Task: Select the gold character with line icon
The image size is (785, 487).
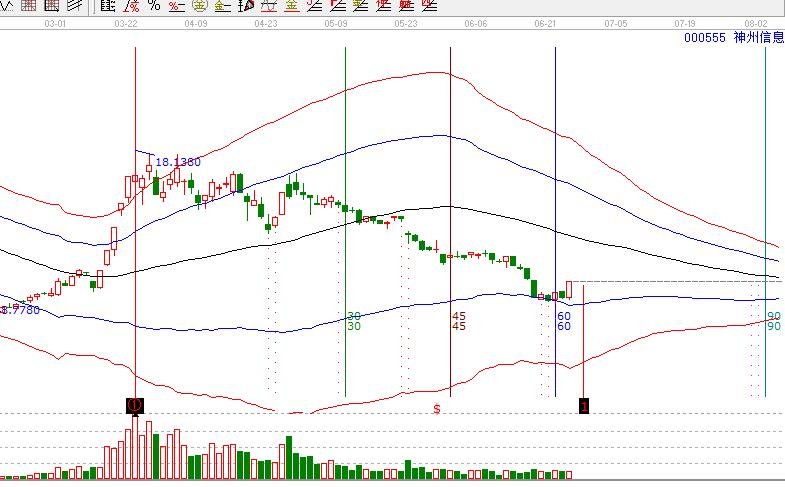Action: (222, 6)
